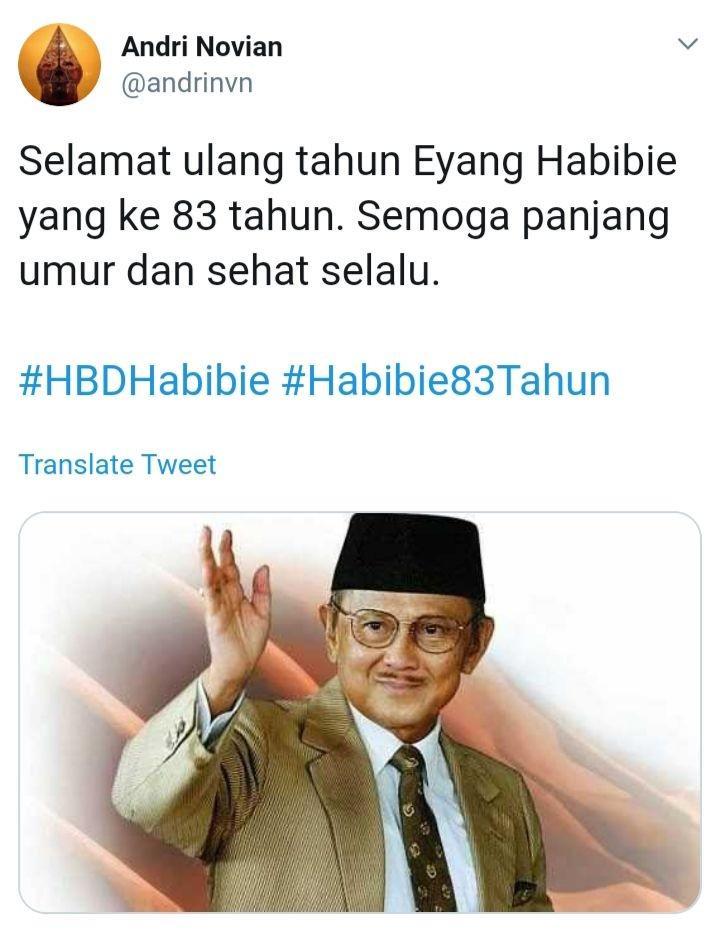View the attached photo of waving man
The width and height of the screenshot is (720, 941).
tap(360, 712)
